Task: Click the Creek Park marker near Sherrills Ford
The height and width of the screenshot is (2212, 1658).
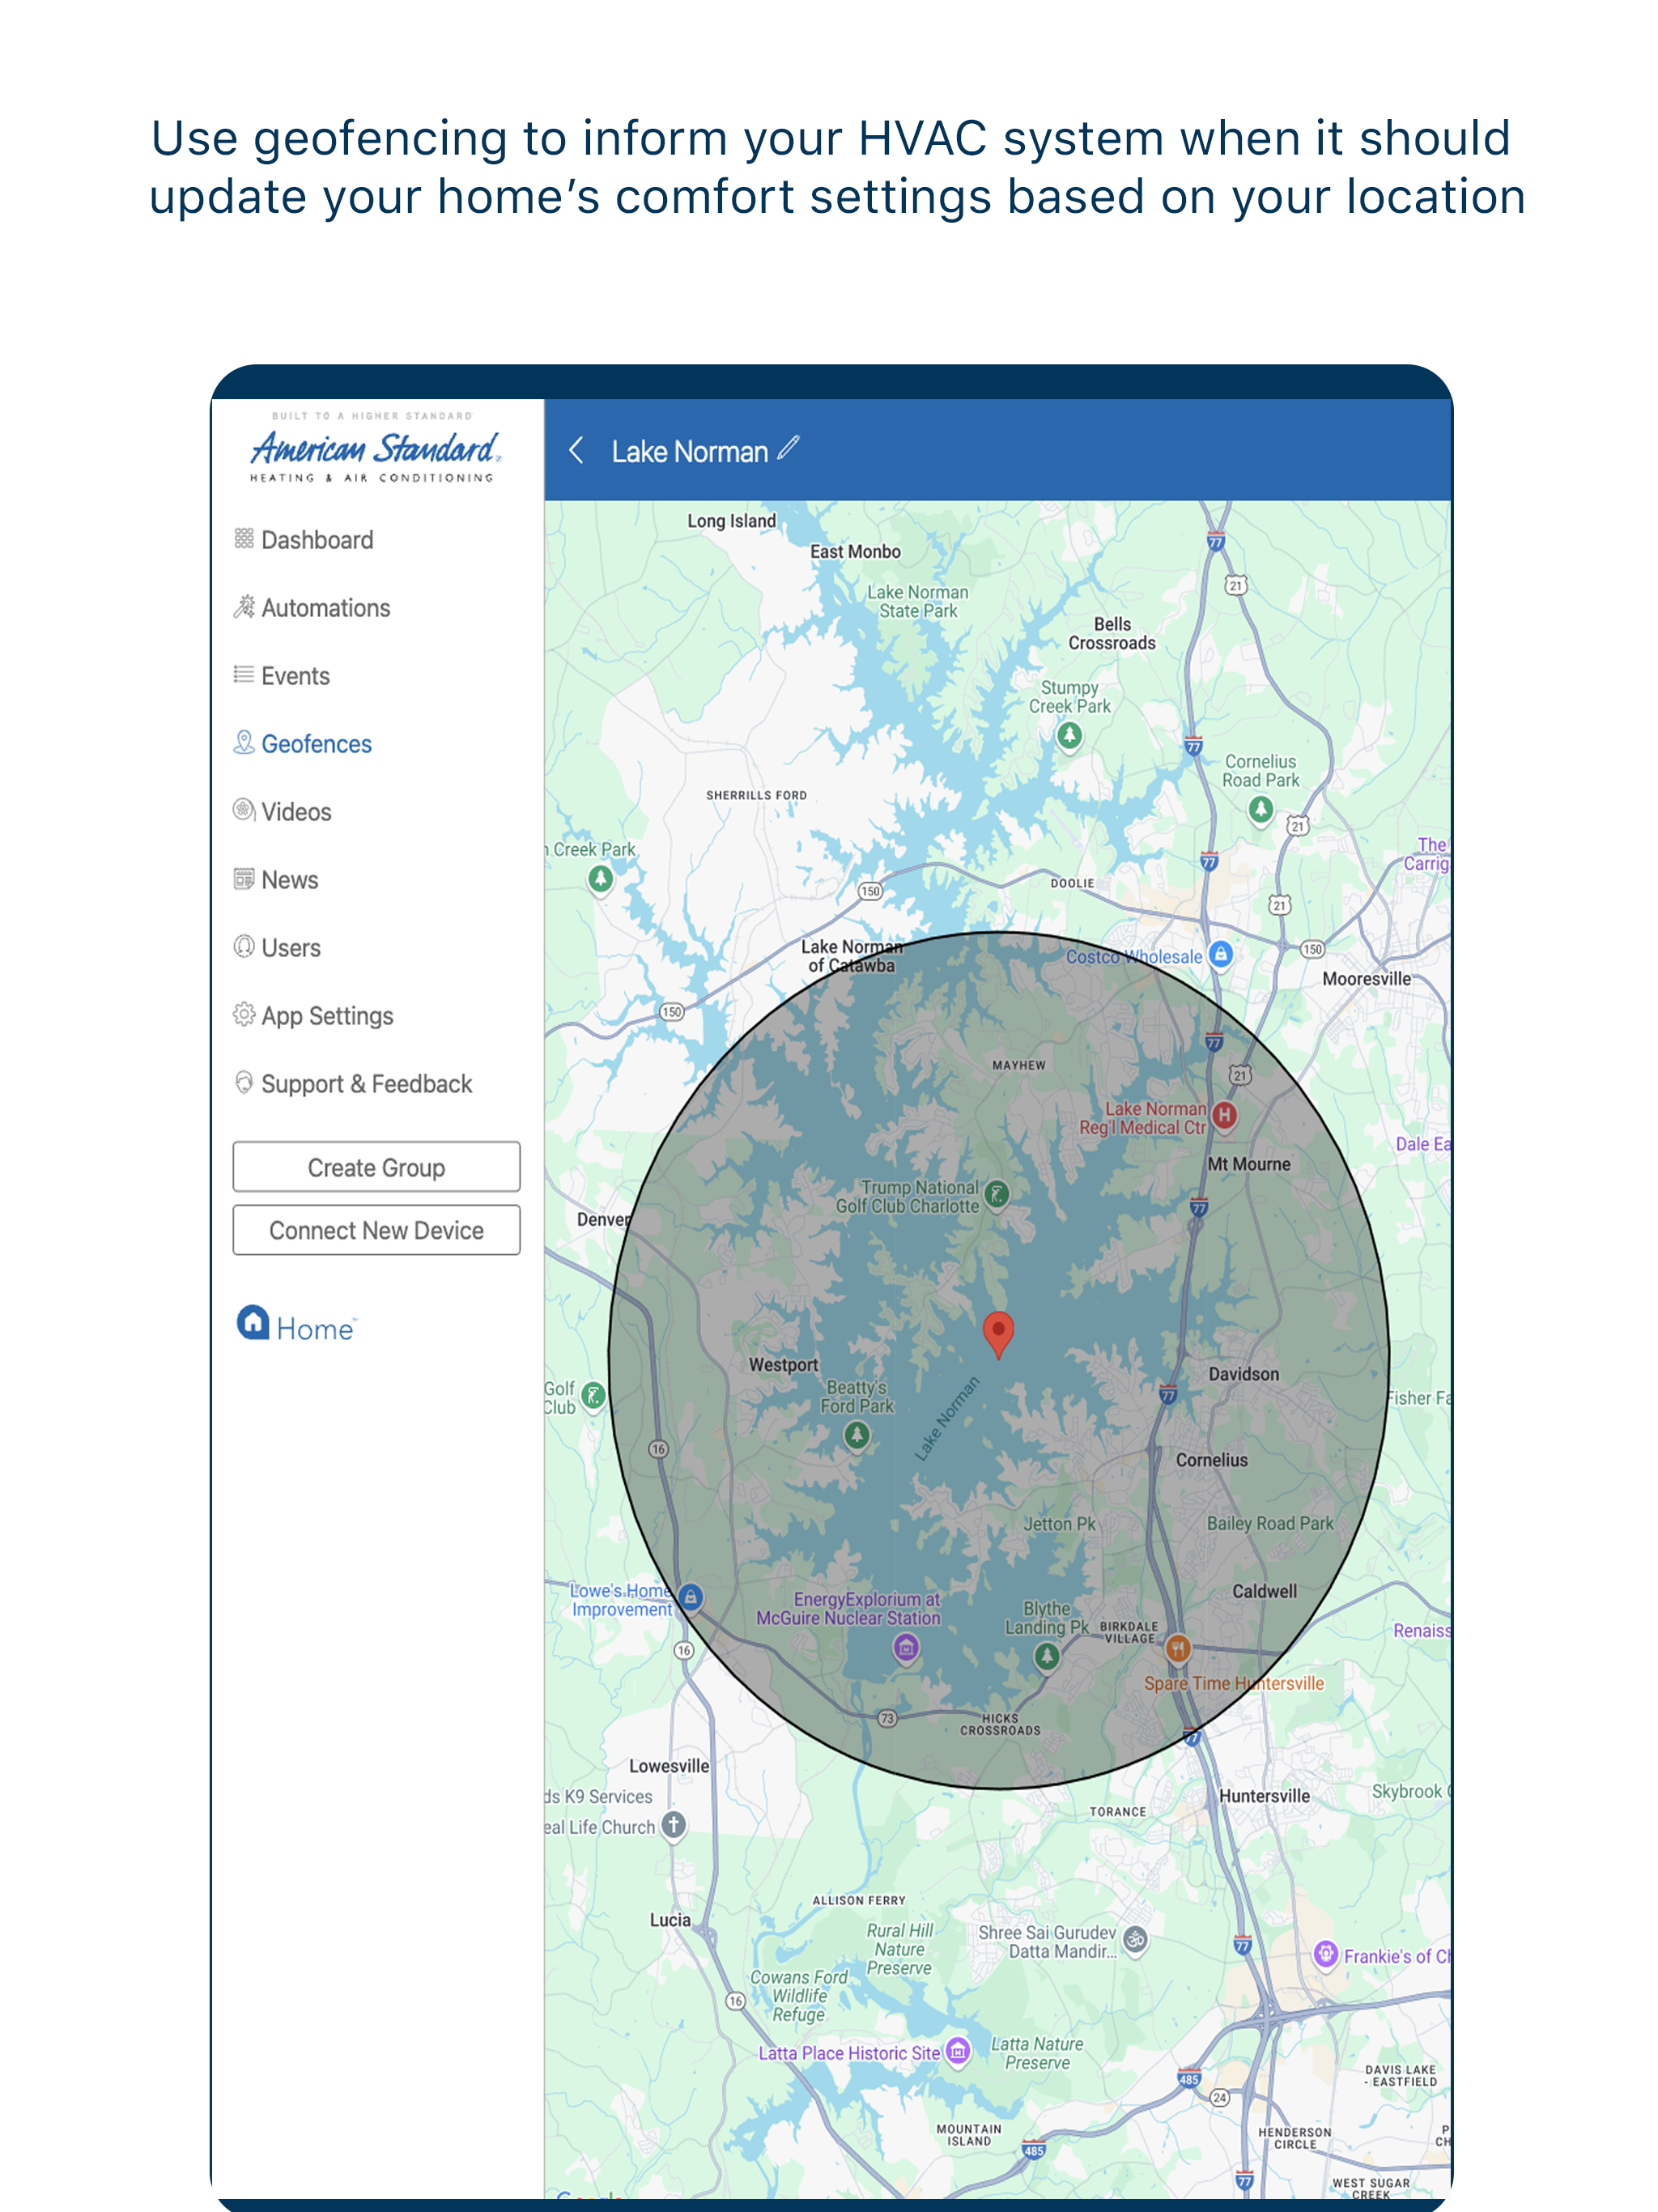Action: click(600, 880)
